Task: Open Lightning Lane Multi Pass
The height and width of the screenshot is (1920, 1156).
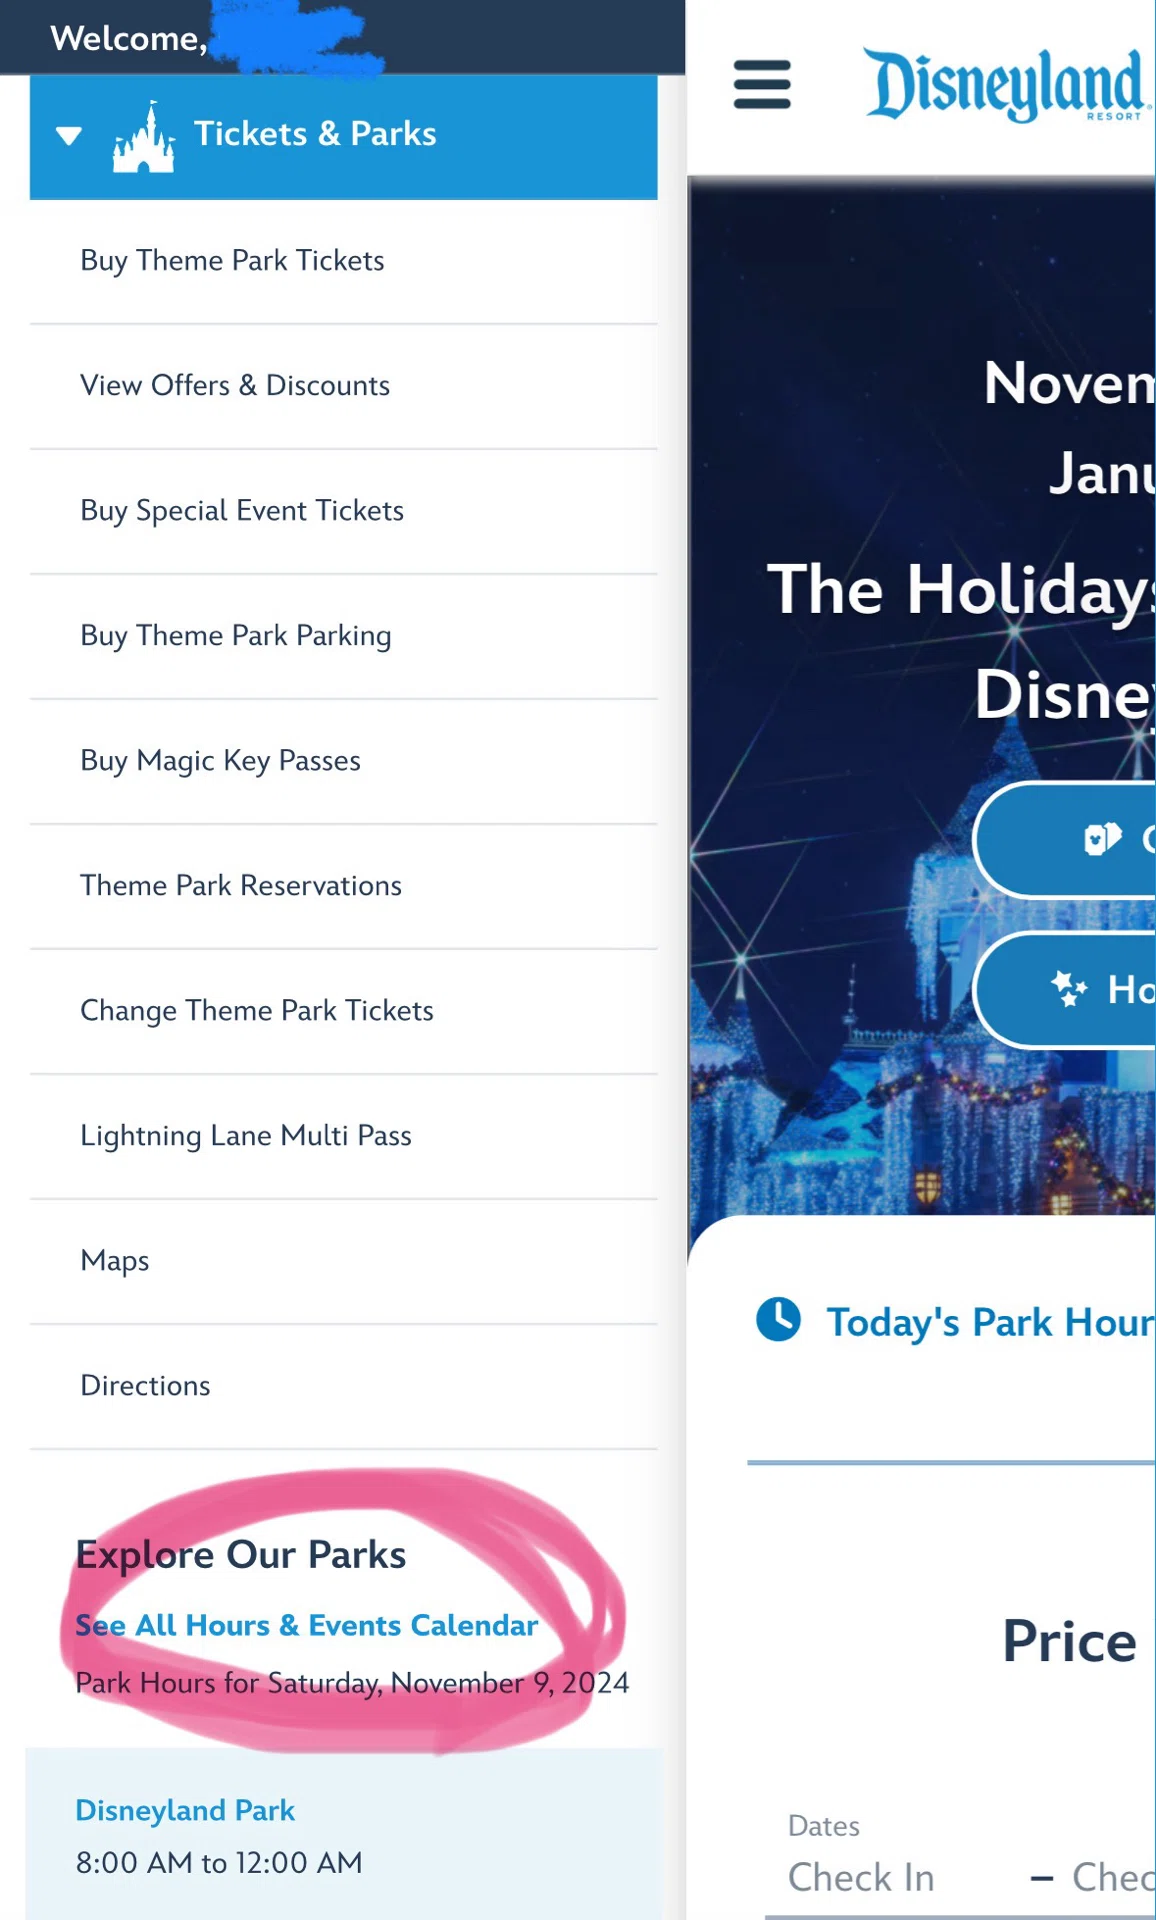Action: (x=343, y=1136)
